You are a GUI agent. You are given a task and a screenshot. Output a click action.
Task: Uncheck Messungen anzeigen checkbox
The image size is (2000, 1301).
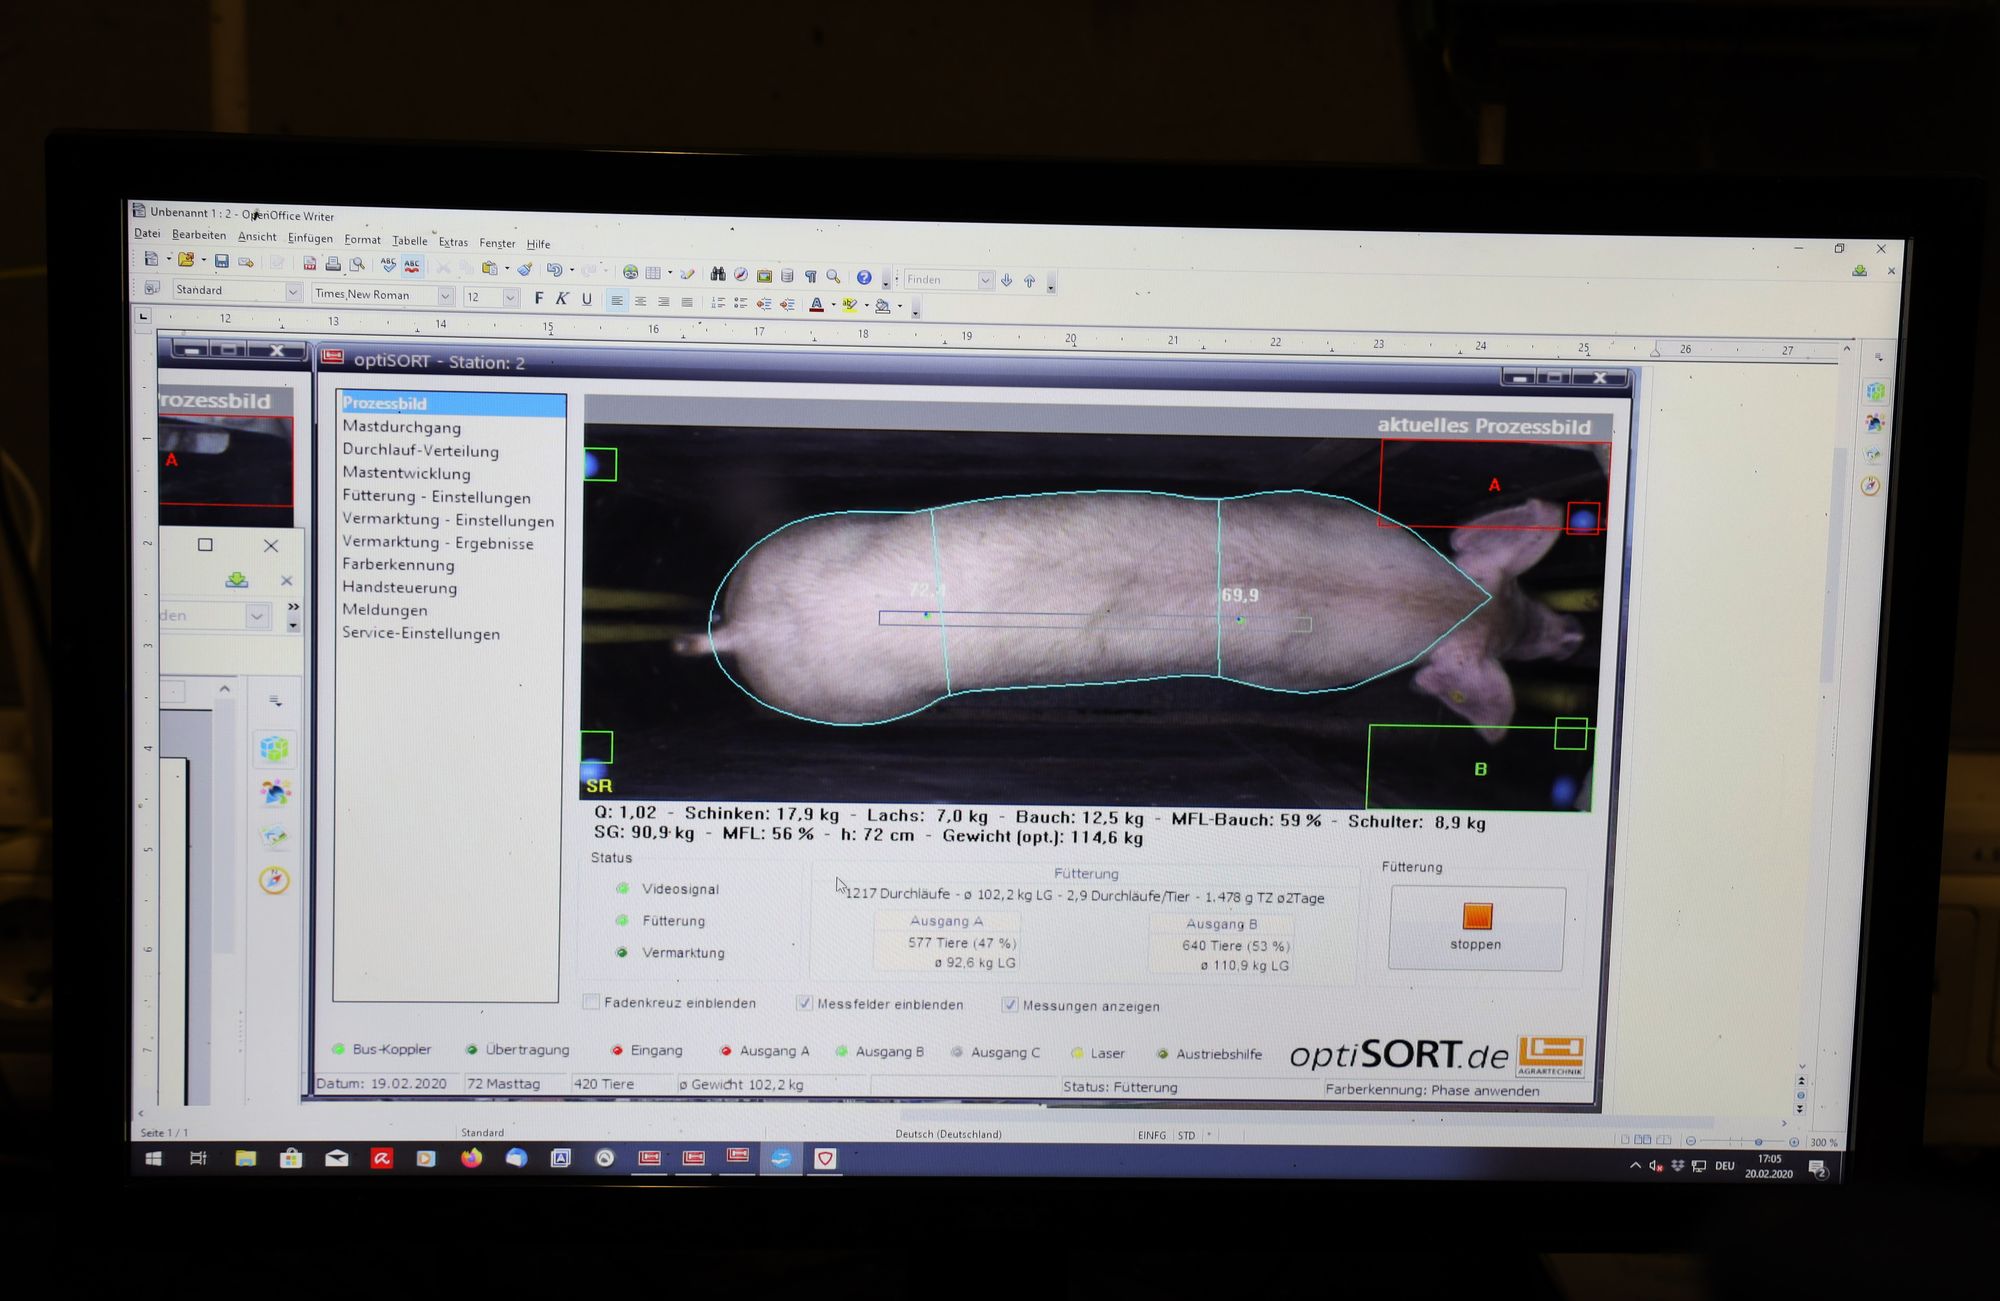pyautogui.click(x=1010, y=1004)
